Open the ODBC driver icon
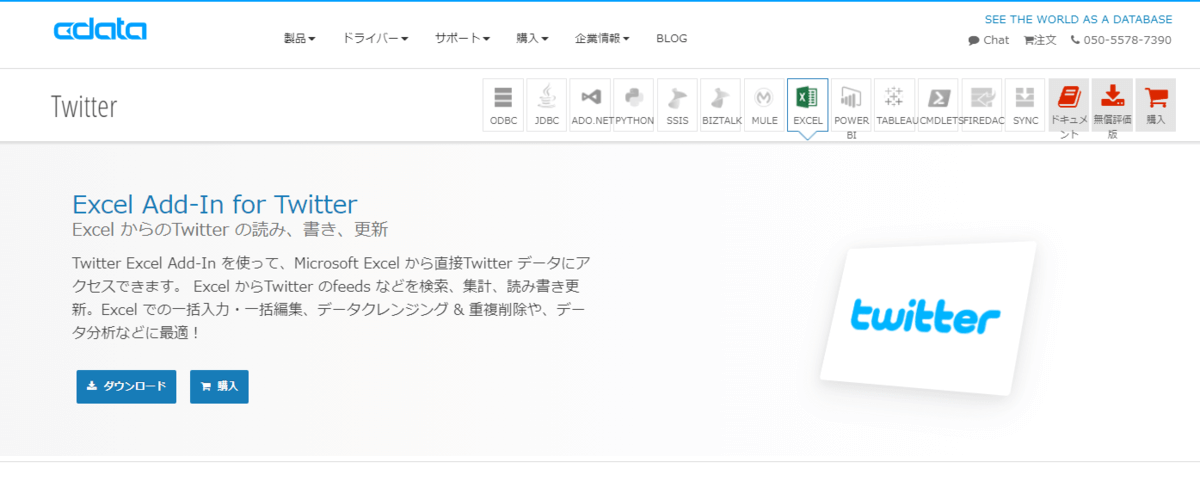This screenshot has height=500, width=1200. 503,105
